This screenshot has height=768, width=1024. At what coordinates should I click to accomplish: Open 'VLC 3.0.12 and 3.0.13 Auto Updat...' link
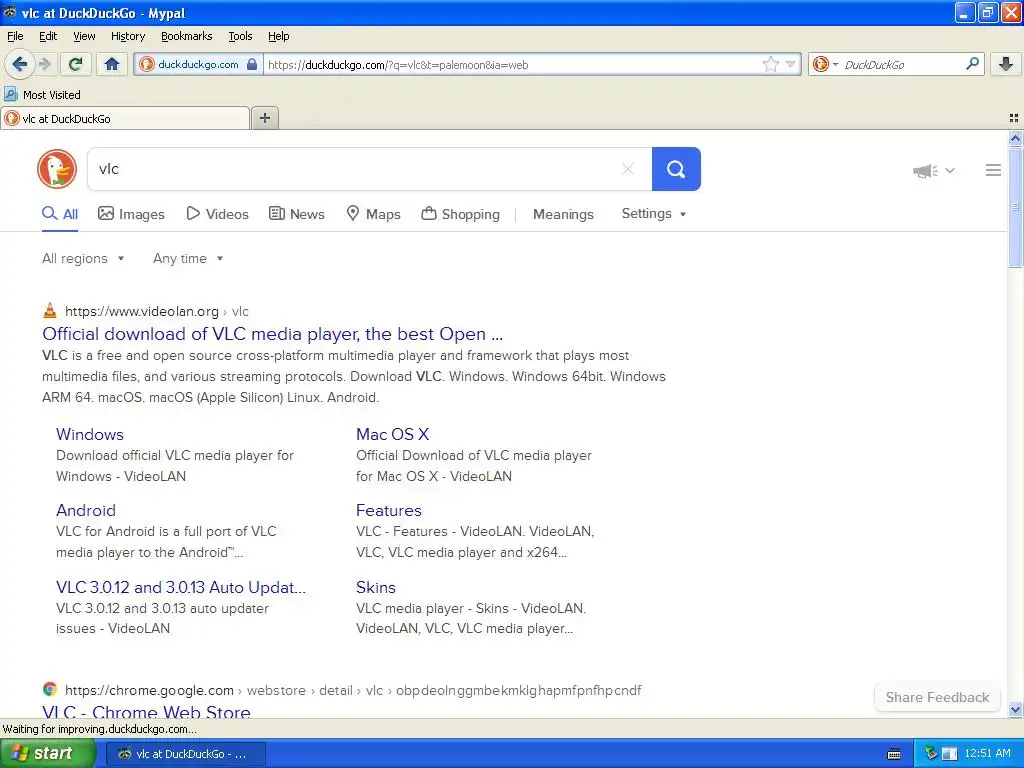(181, 587)
